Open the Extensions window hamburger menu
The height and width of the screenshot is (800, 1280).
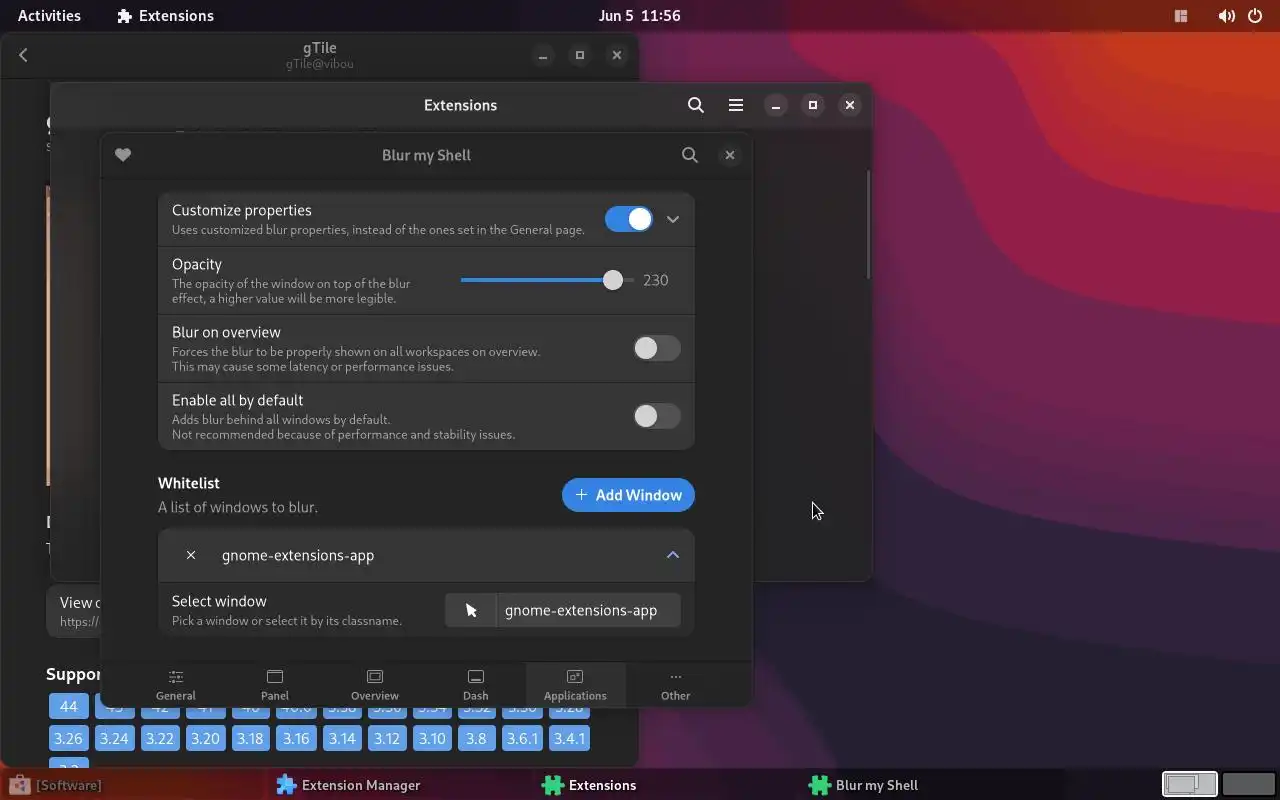(x=736, y=105)
